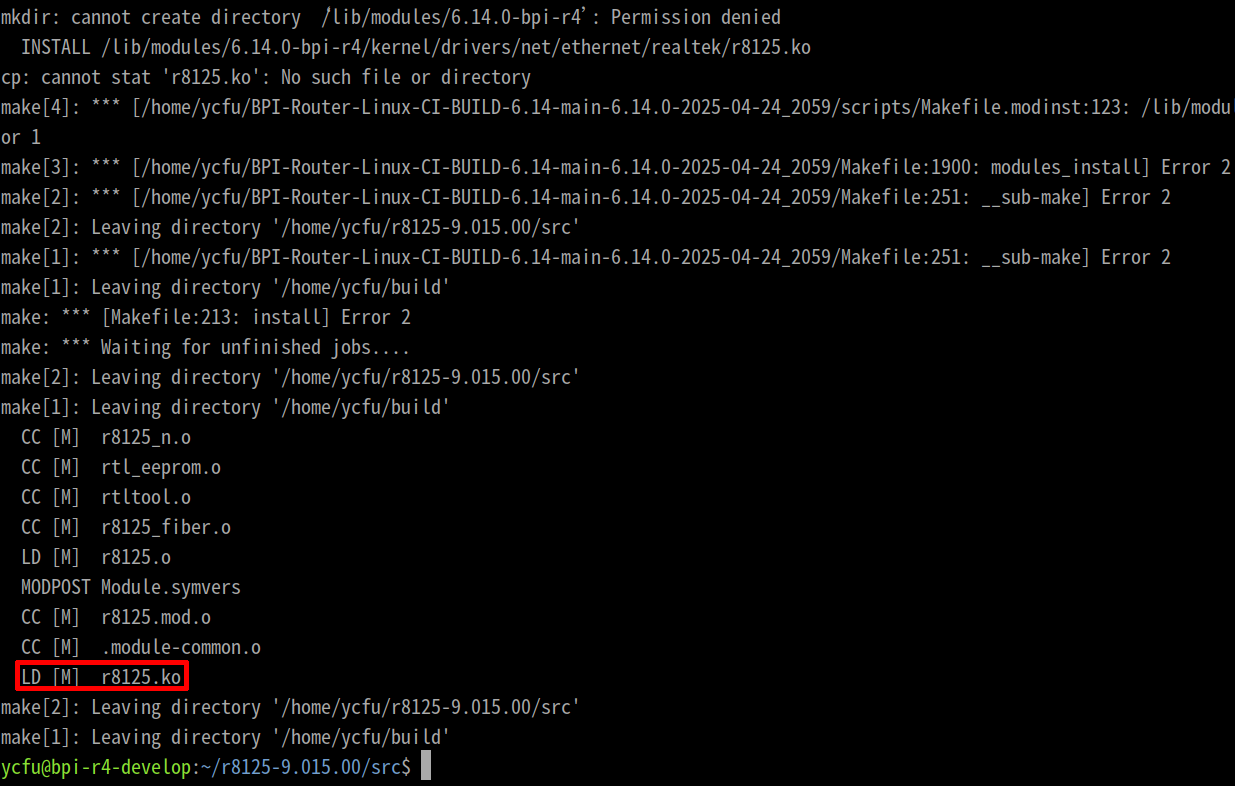
Task: Click the terminal cursor block after prompt
Action: coord(426,767)
